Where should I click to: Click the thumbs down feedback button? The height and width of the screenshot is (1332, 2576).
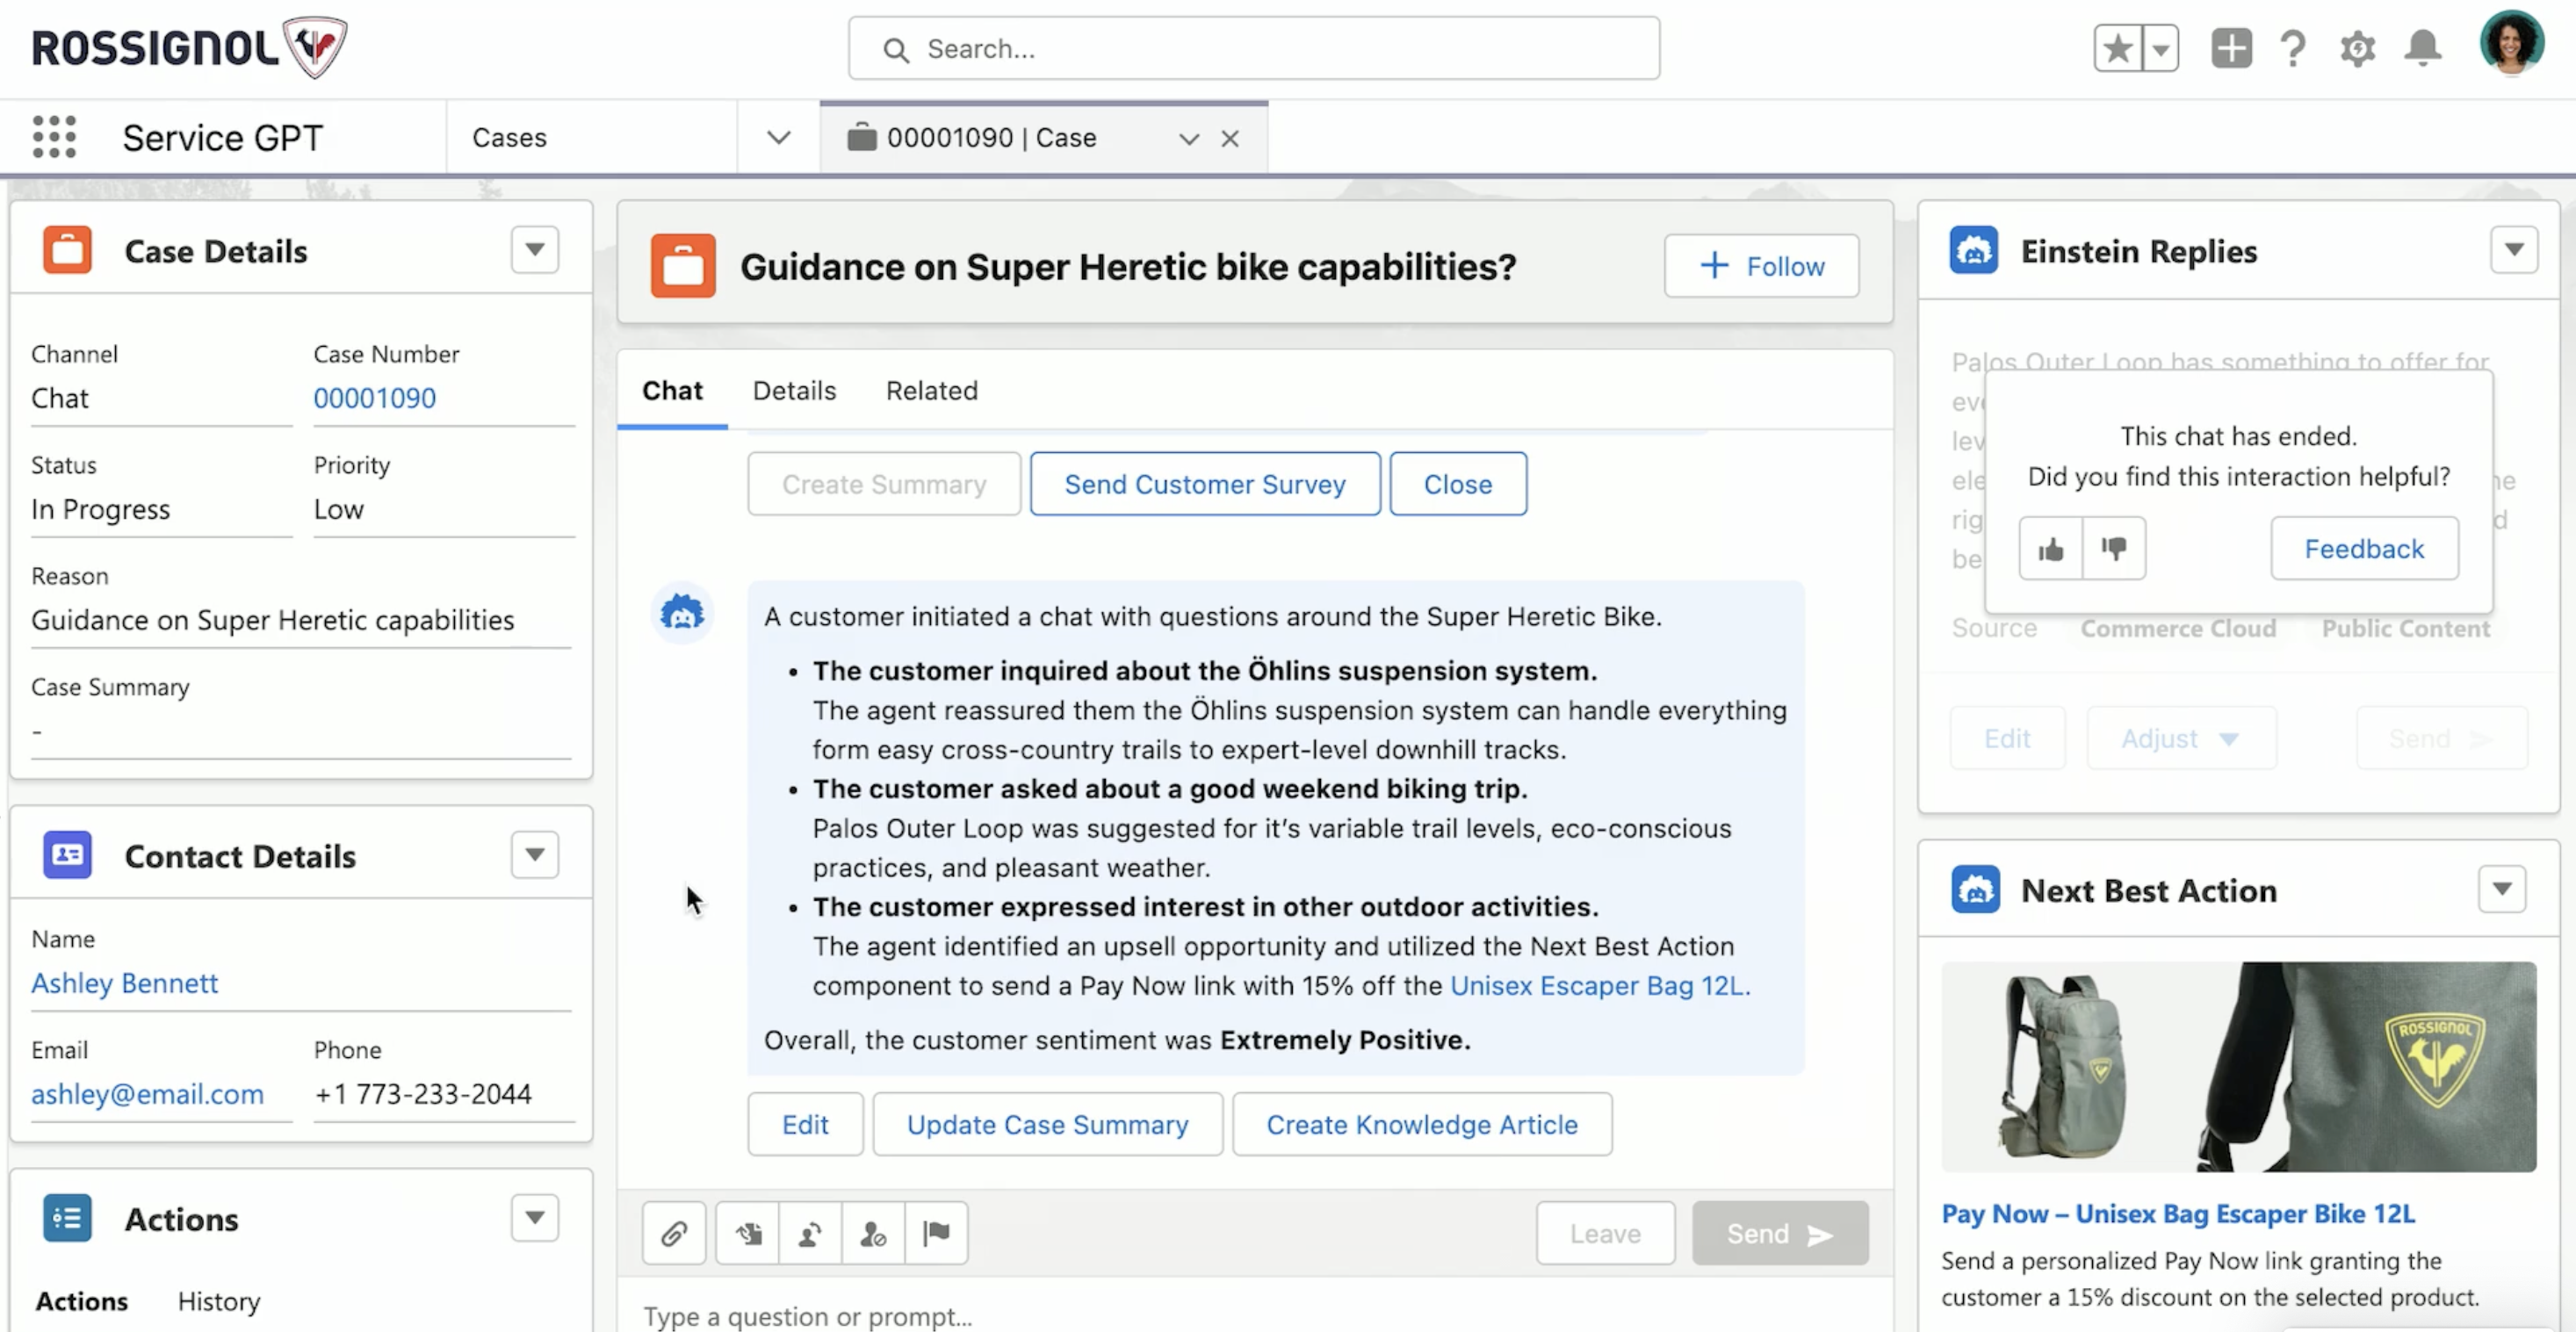(x=2114, y=548)
